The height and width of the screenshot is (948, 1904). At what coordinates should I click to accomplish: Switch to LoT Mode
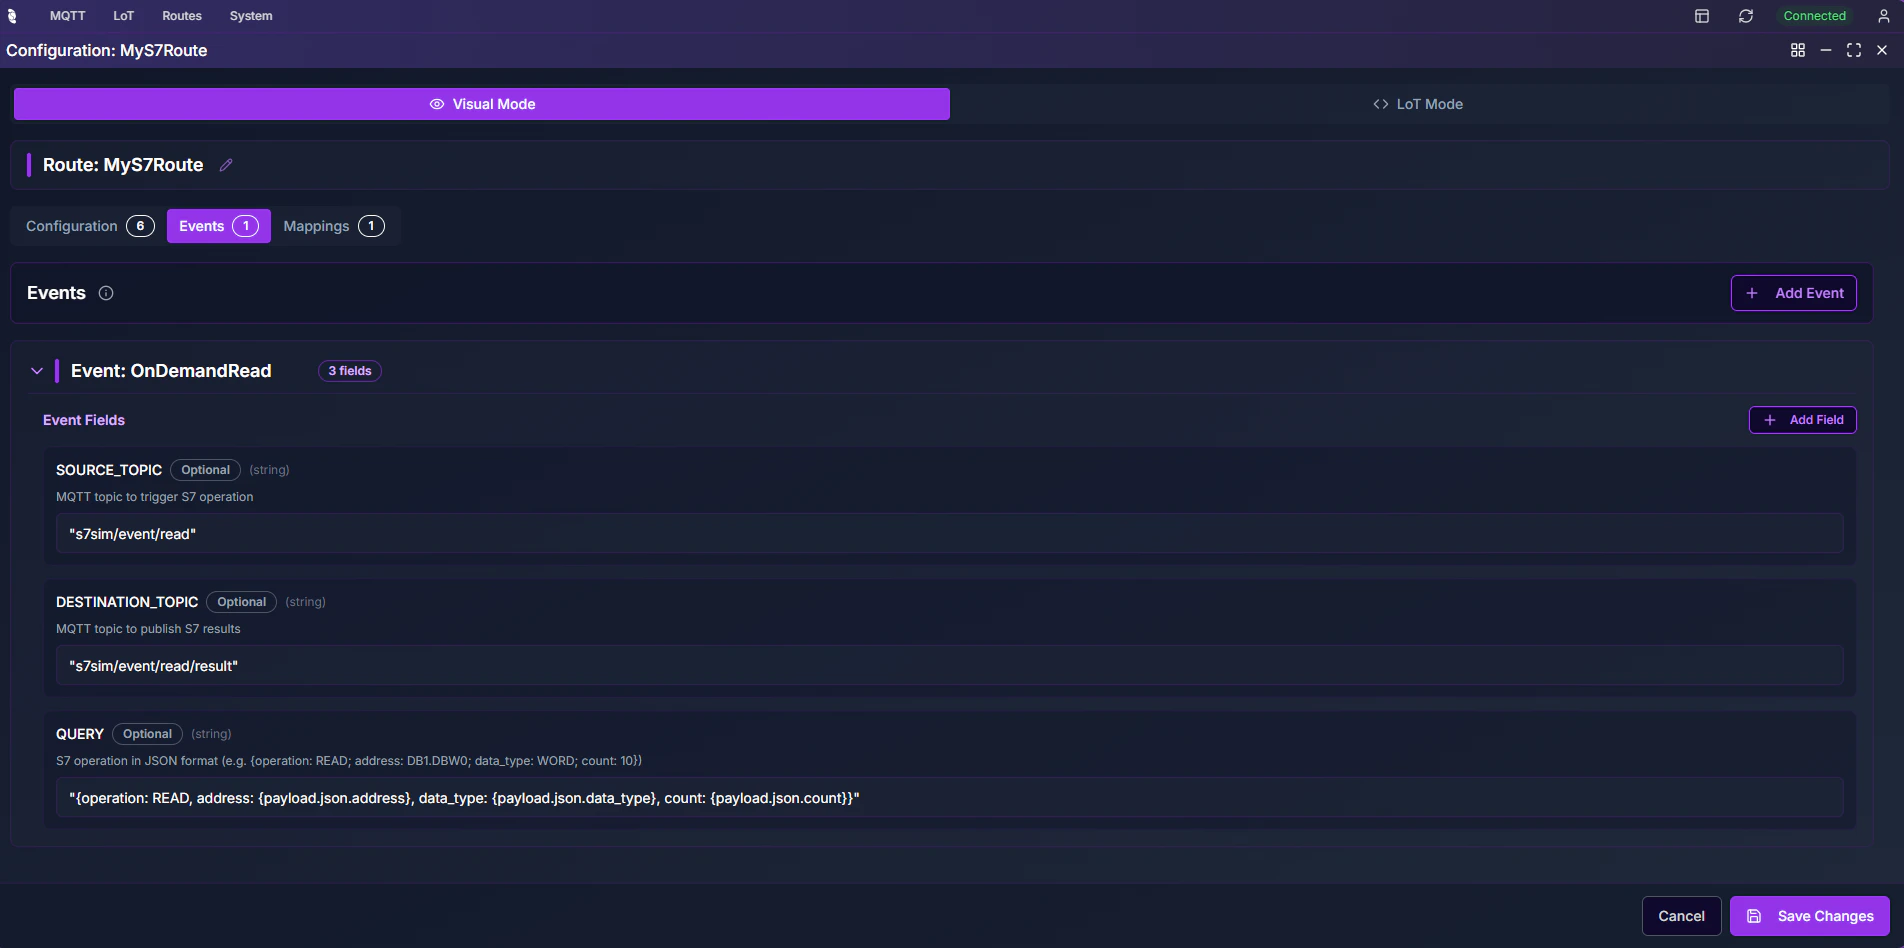coord(1418,104)
